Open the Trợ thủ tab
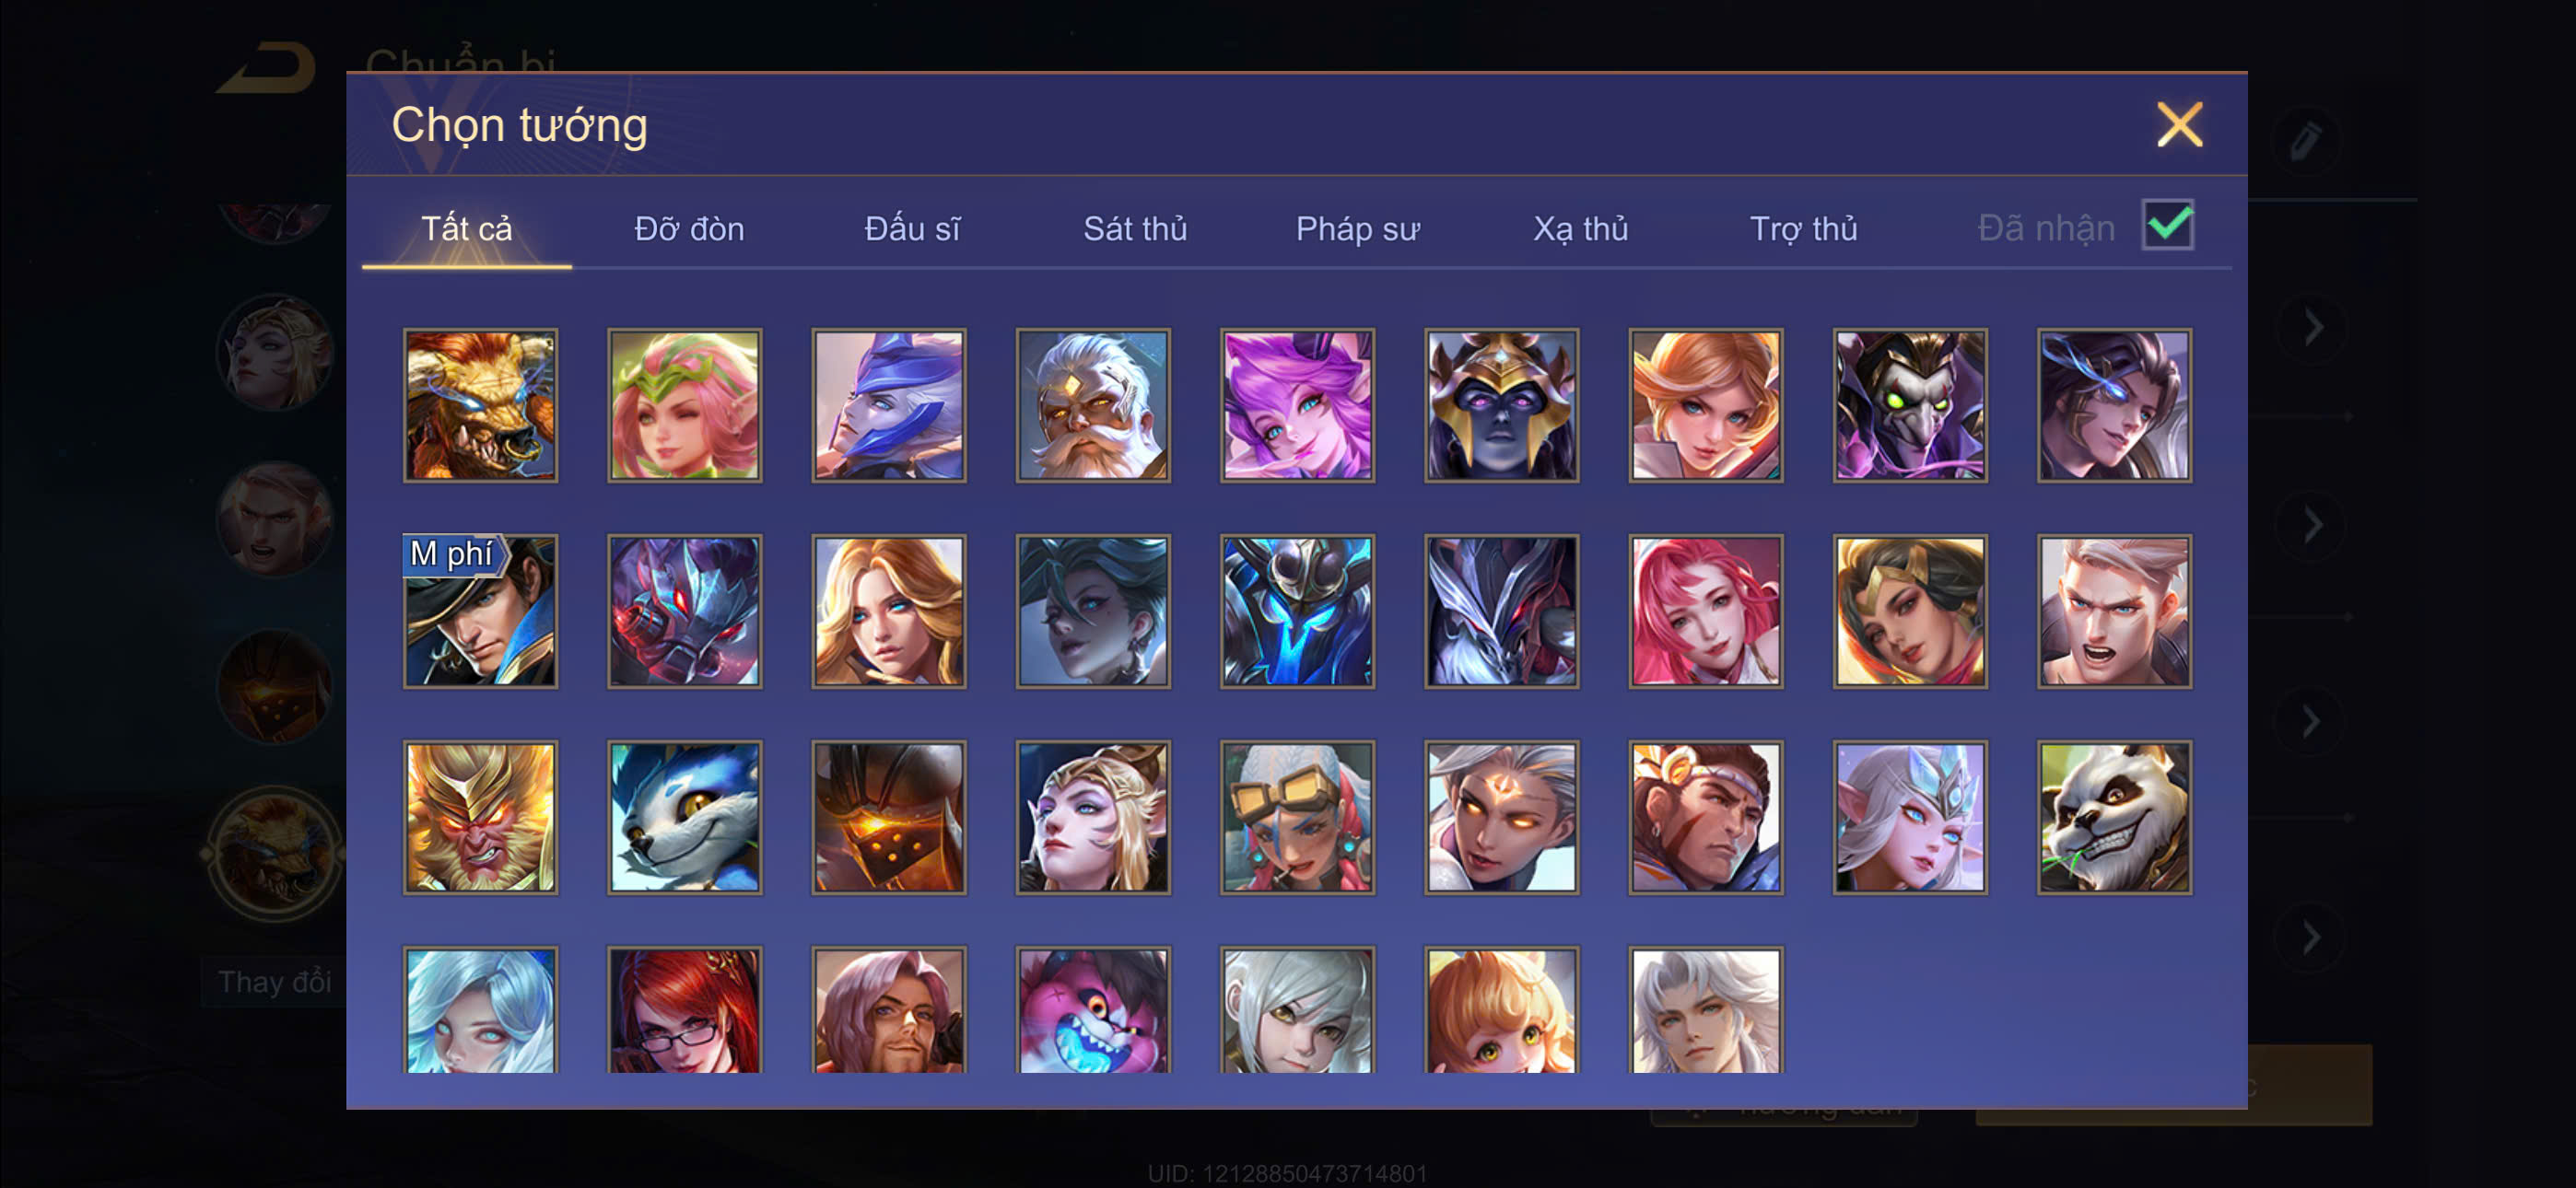The height and width of the screenshot is (1188, 2576). tap(1803, 229)
